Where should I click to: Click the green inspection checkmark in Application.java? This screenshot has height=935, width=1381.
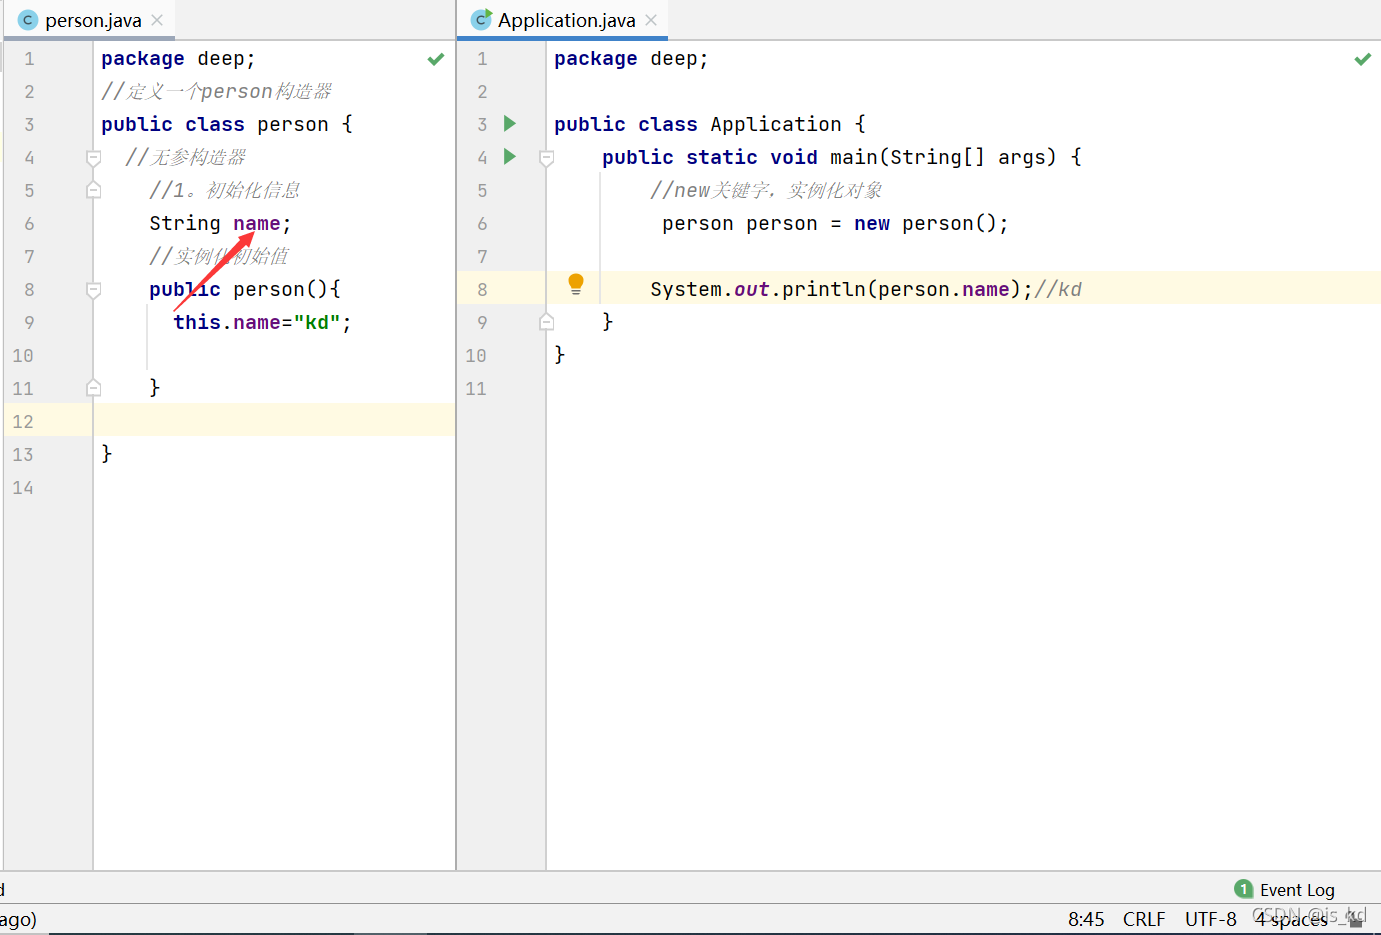(1363, 59)
